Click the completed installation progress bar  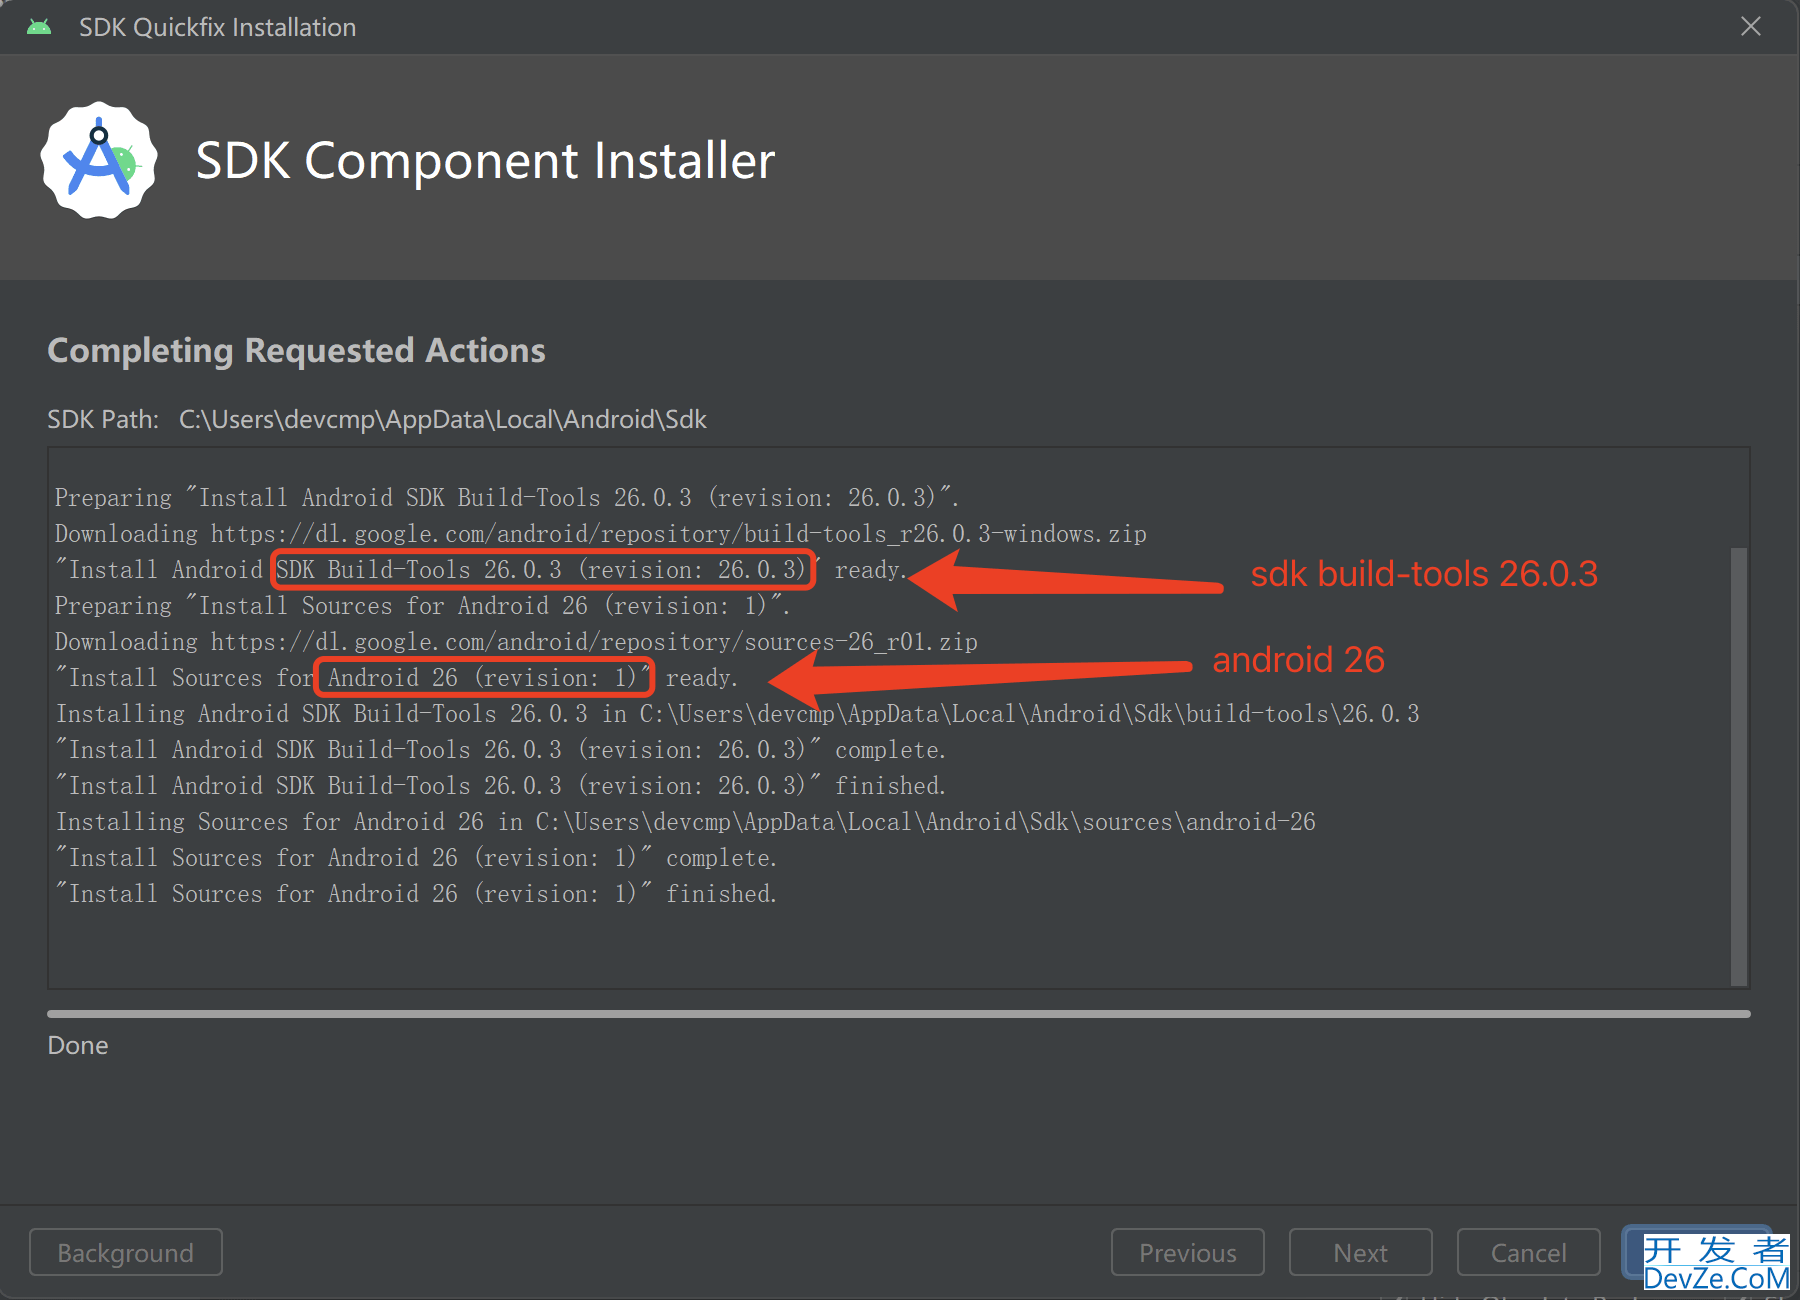[899, 1014]
